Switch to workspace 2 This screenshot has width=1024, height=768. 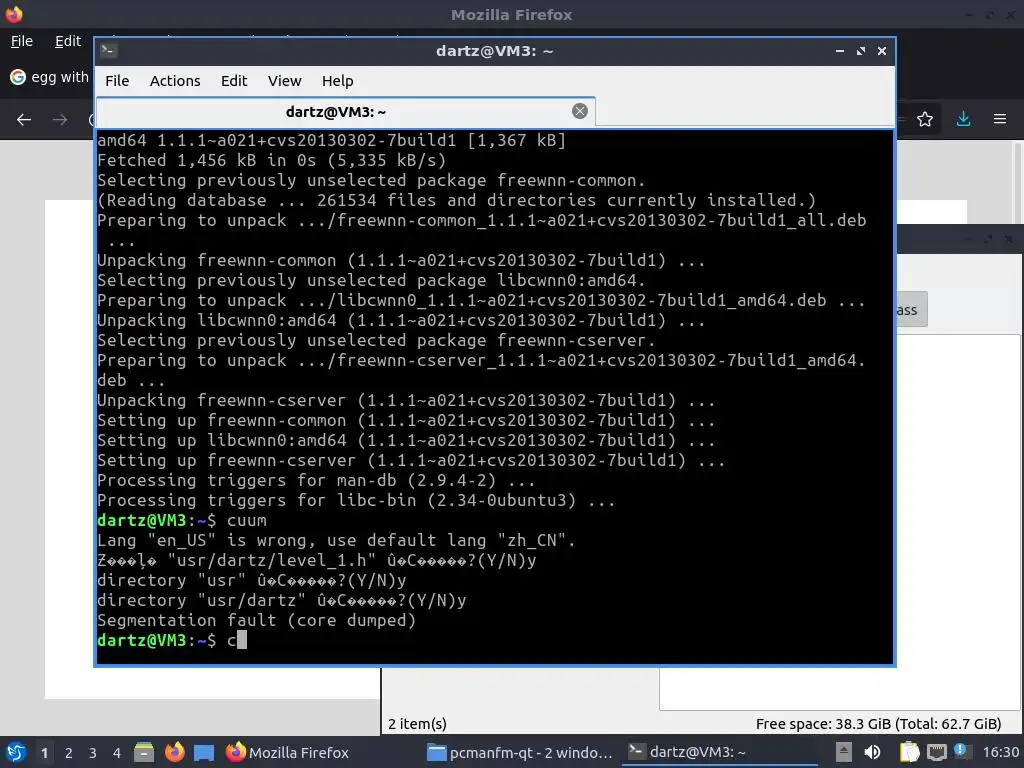[69, 753]
